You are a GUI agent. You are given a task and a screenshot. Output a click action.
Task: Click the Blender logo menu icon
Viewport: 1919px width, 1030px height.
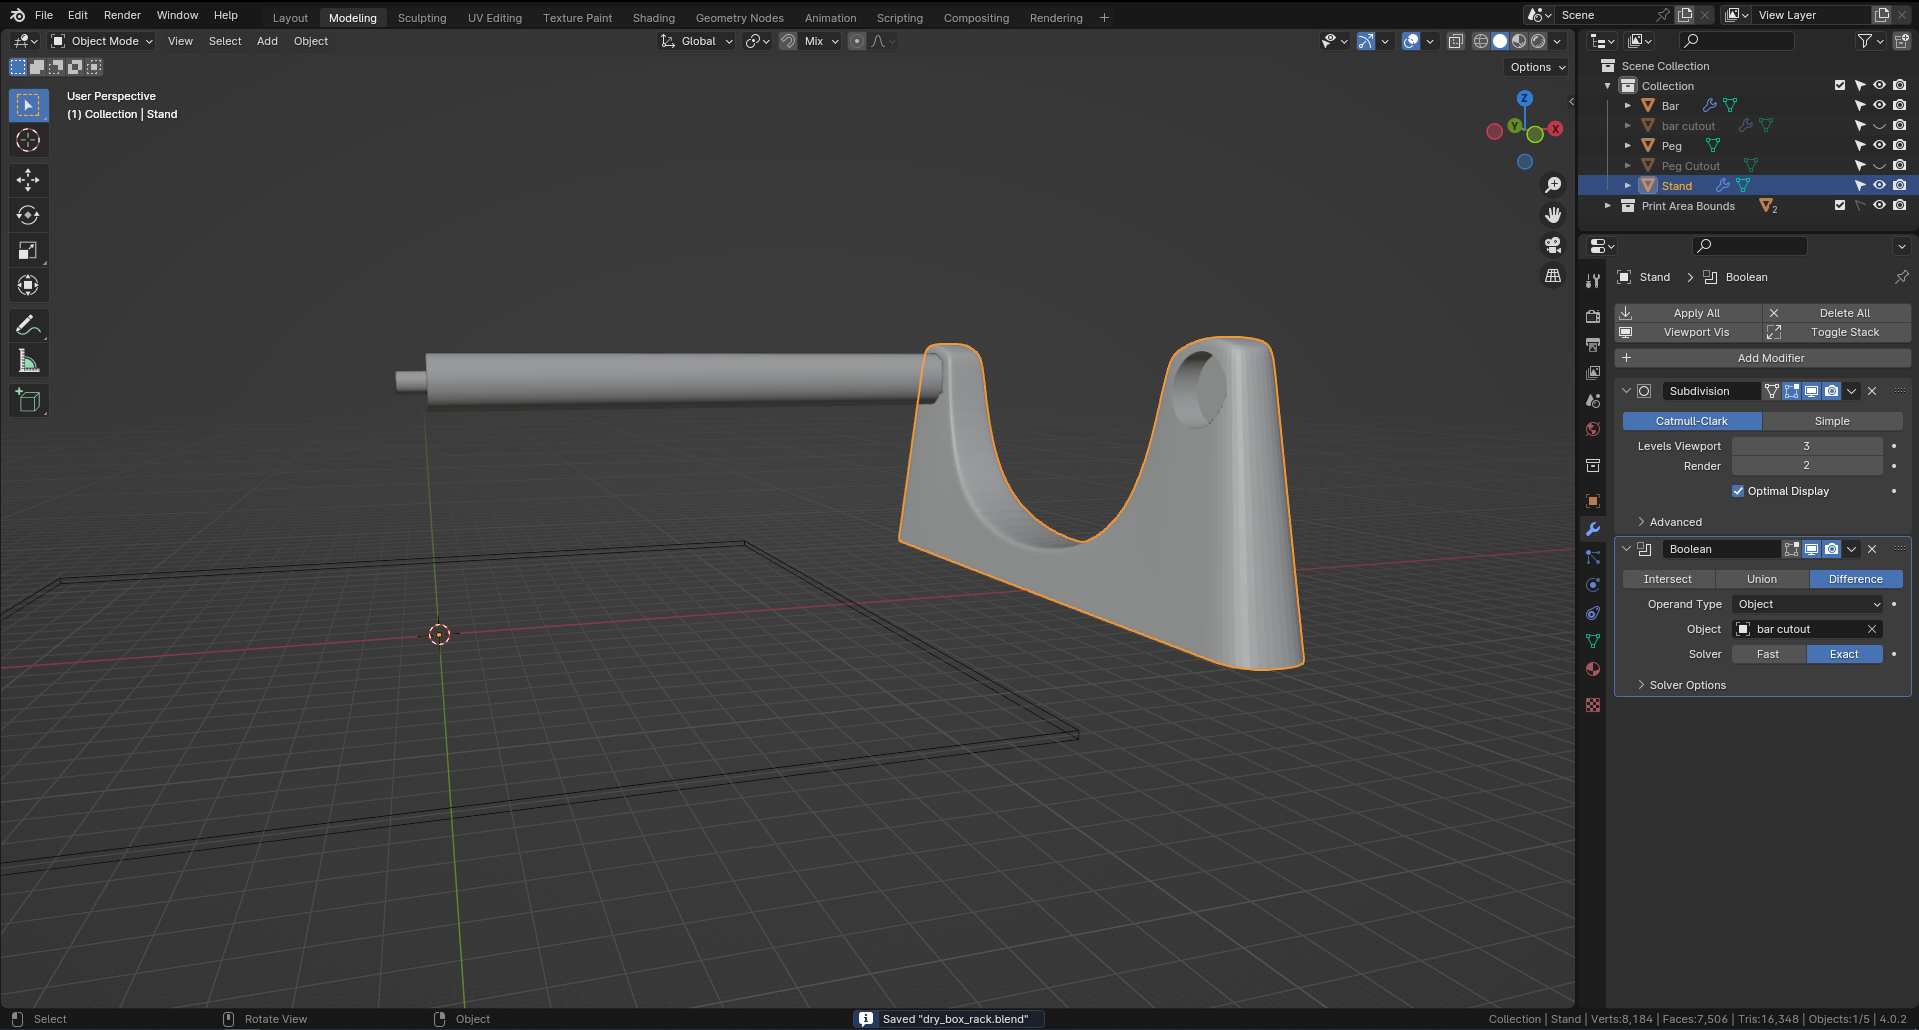pos(17,15)
